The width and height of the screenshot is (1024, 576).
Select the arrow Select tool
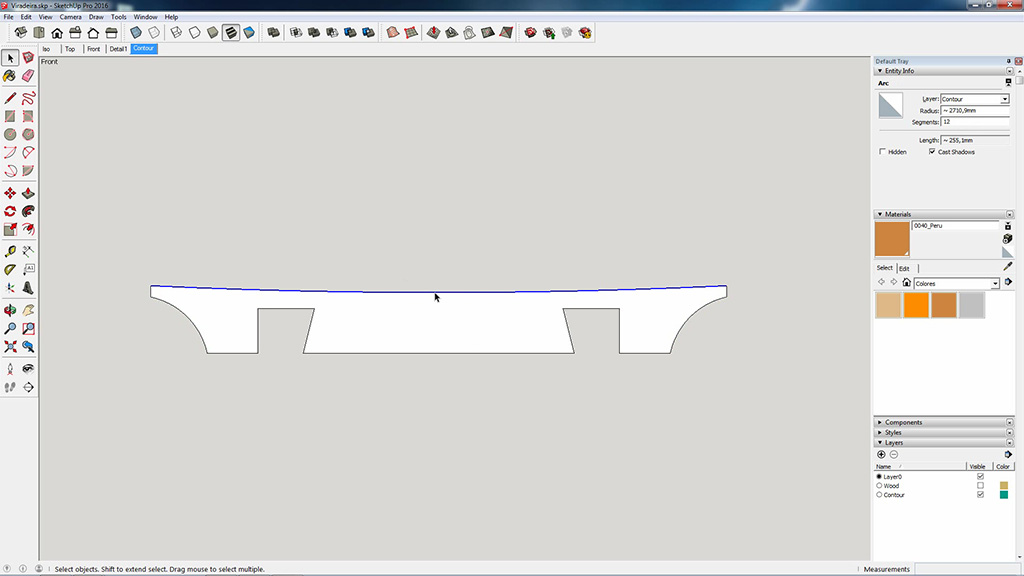(x=10, y=58)
